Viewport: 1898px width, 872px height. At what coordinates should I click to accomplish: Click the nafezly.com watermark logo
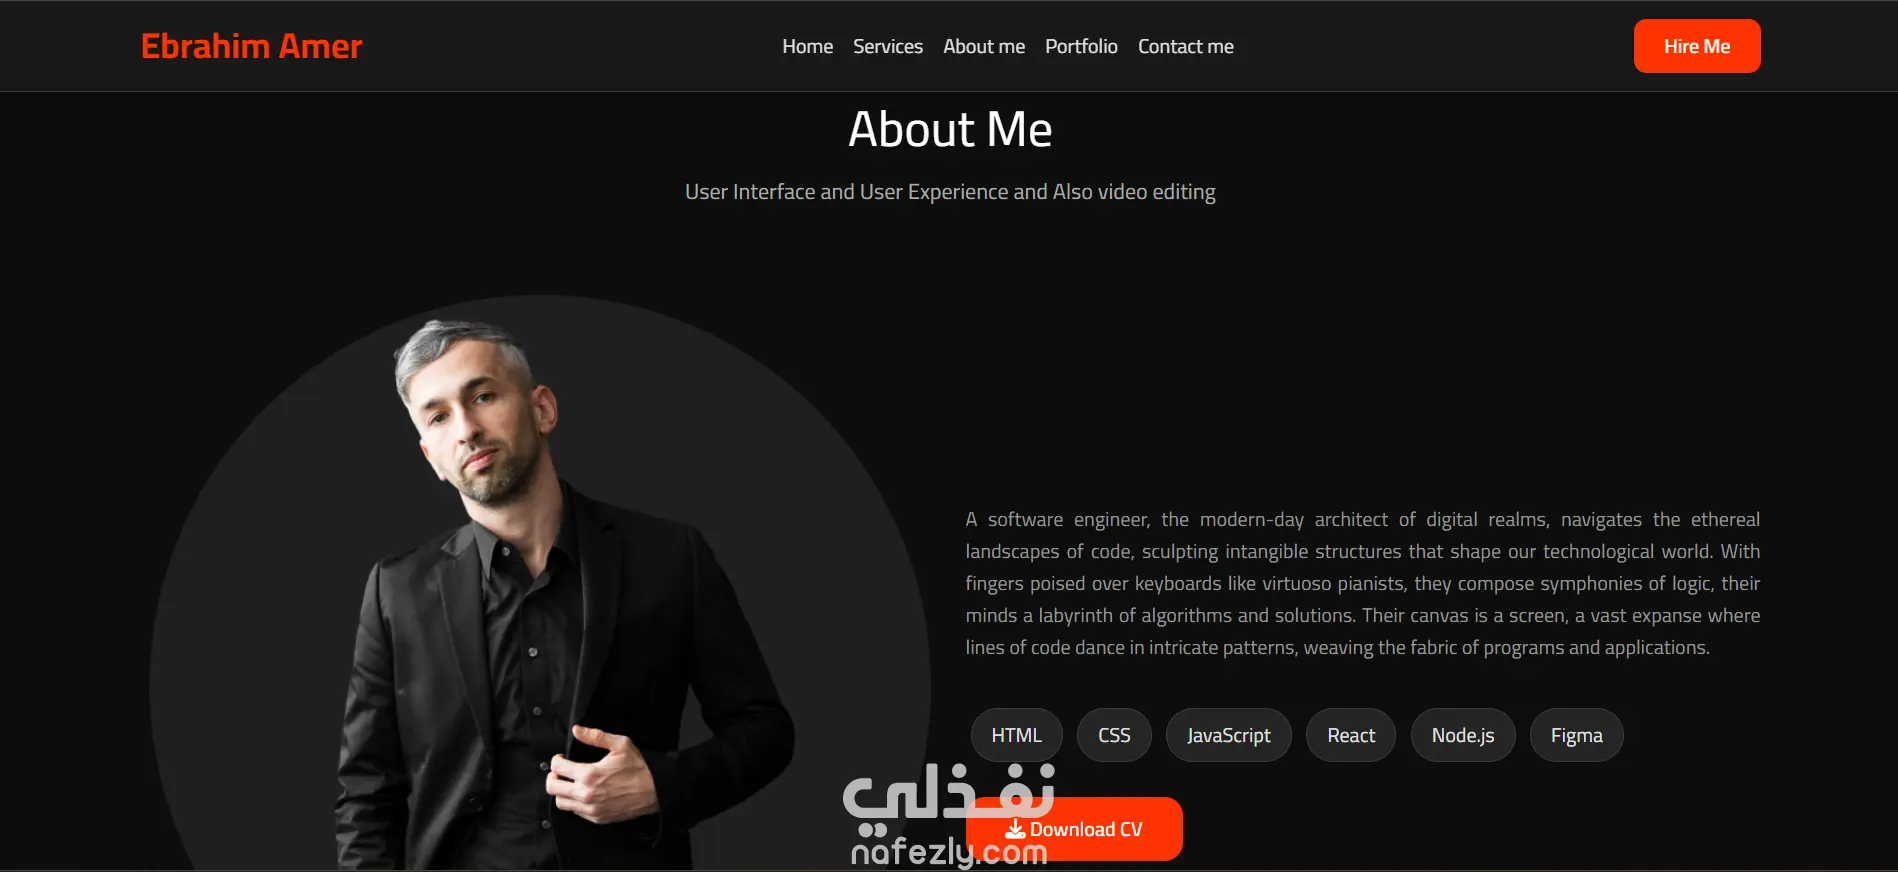[x=948, y=815]
